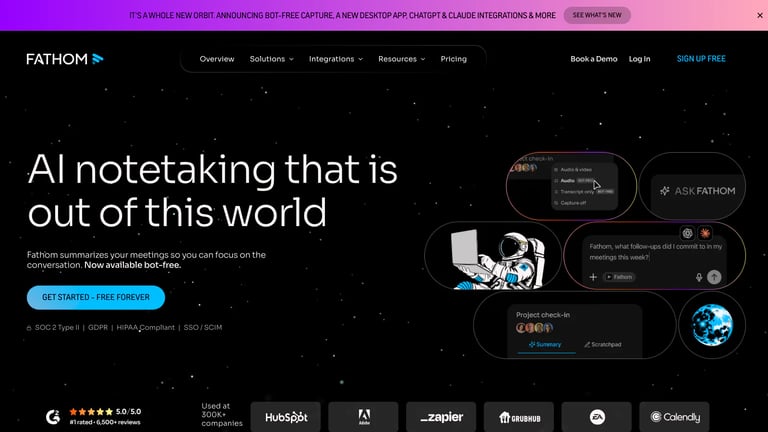Click the lock icon beside SOC 2
Screen dimensions: 768x432
pyautogui.click(x=29, y=328)
